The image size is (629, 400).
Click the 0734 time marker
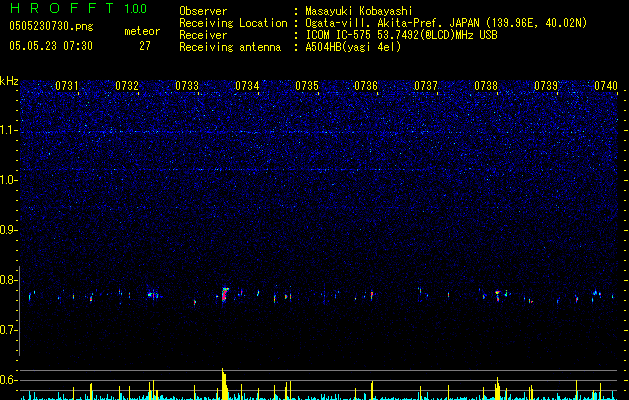click(x=247, y=86)
